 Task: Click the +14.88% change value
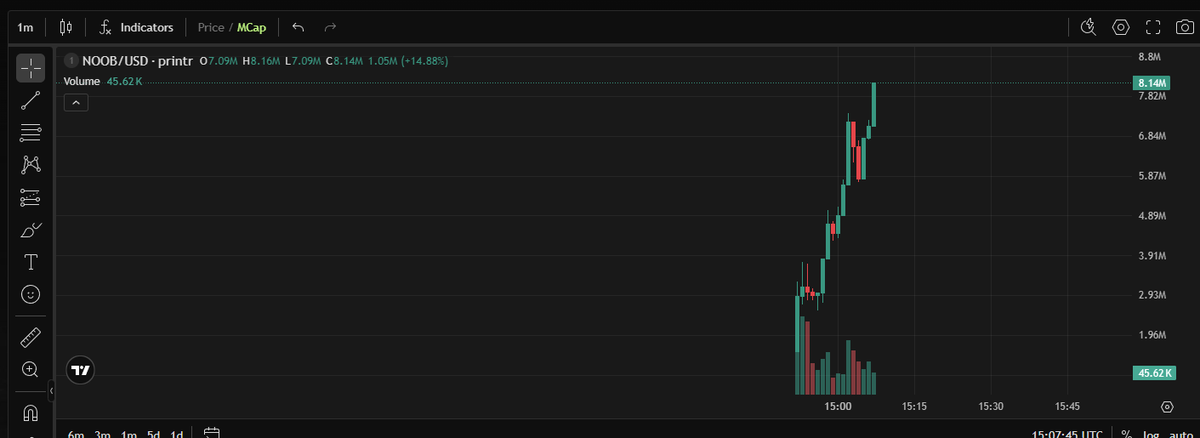pyautogui.click(x=425, y=61)
